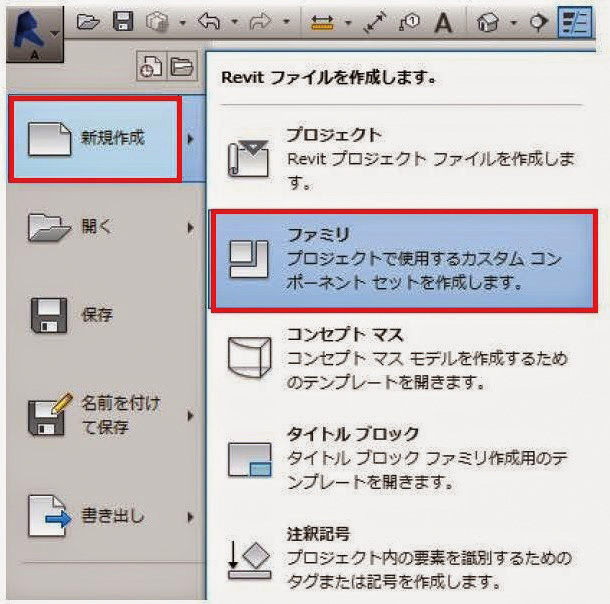Expand the 3D View dropdown arrow
Viewport: 610px width, 604px height.
(x=514, y=23)
